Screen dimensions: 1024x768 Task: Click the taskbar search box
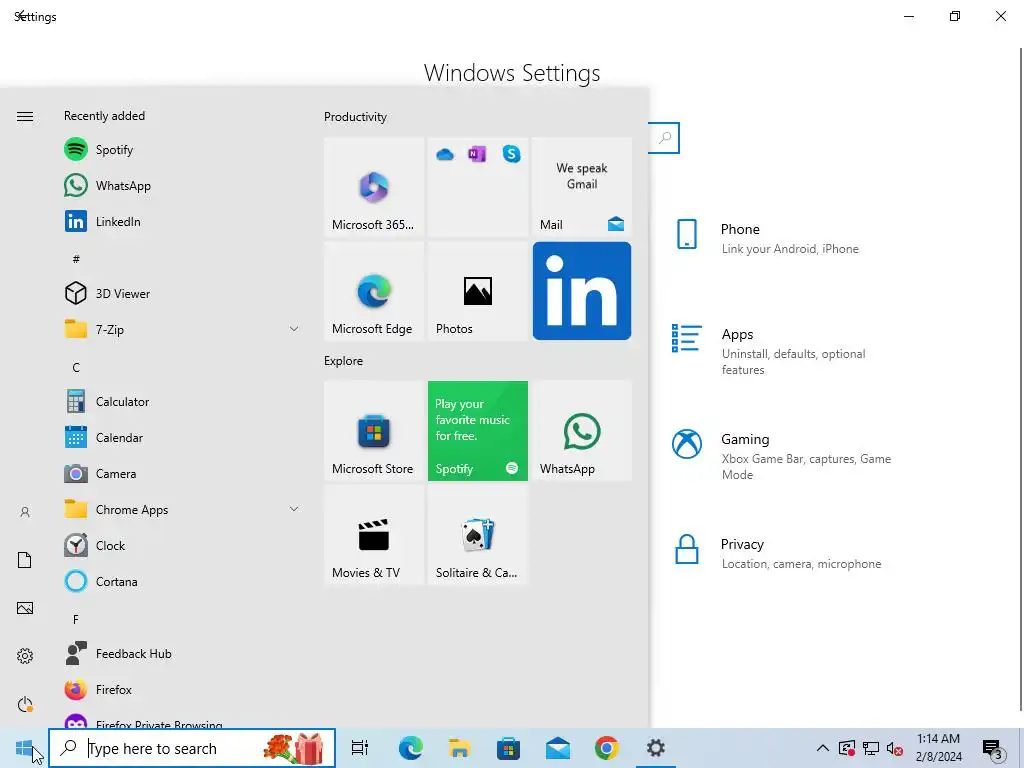192,748
